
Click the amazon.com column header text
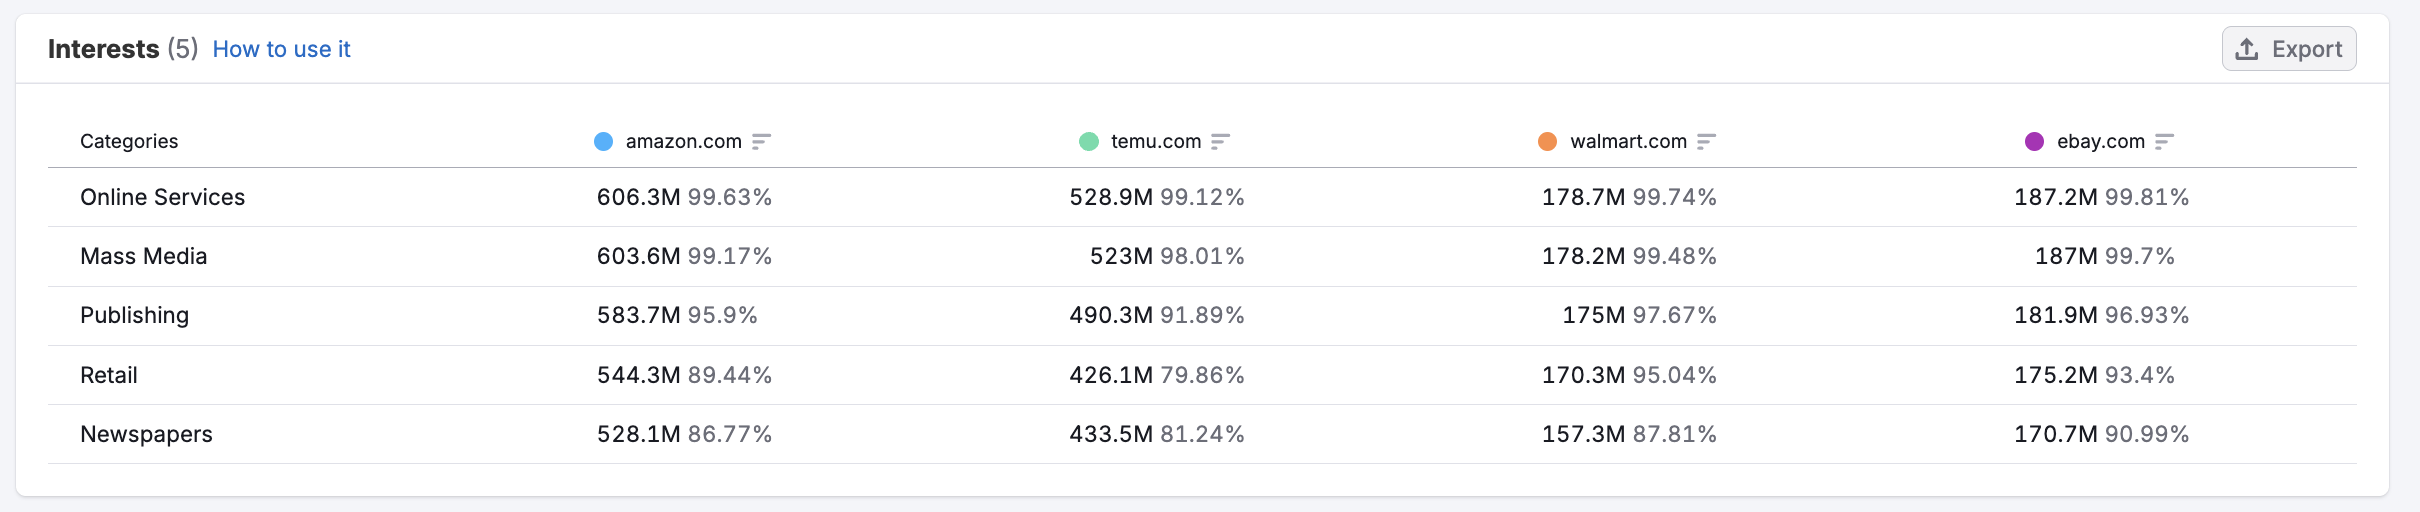pos(683,142)
